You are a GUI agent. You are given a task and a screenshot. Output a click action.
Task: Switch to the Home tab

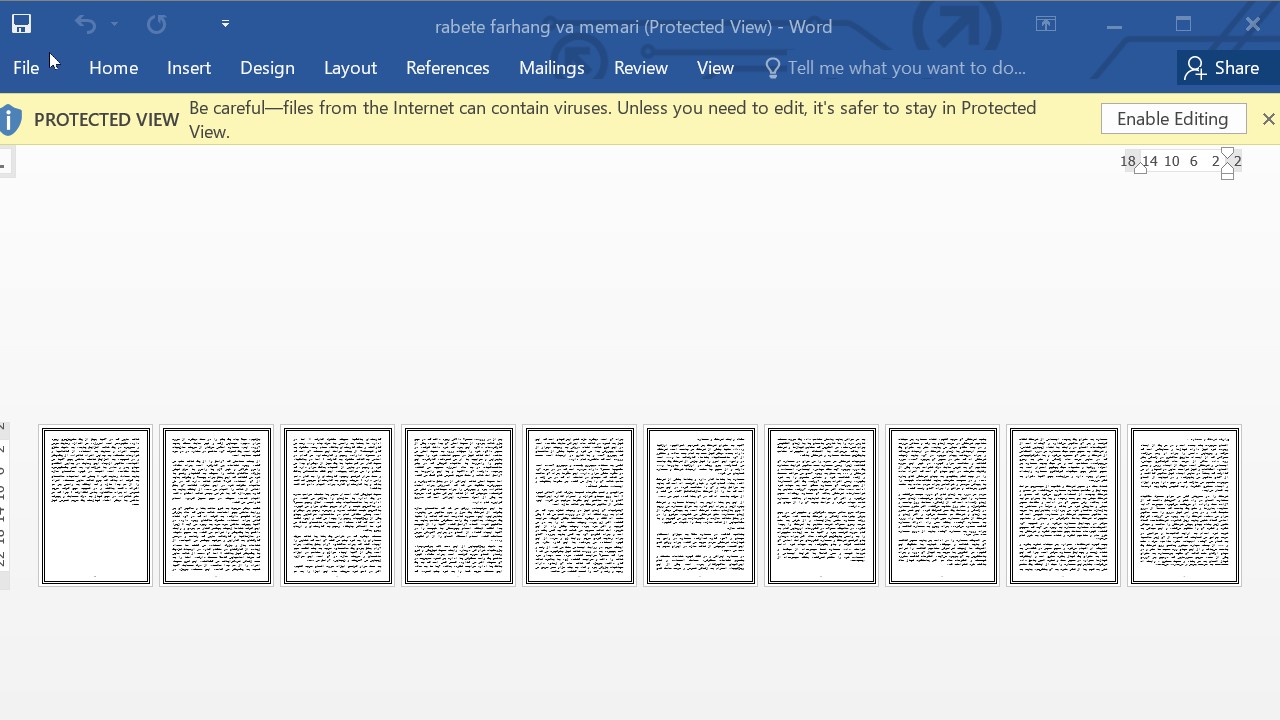coord(113,68)
